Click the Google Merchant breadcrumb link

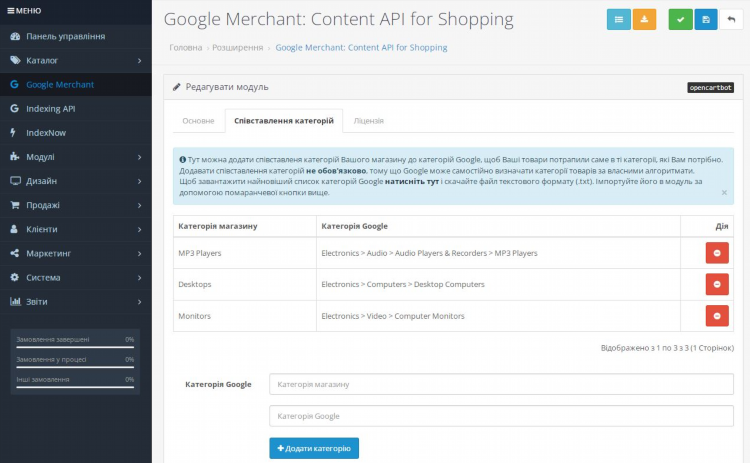361,47
